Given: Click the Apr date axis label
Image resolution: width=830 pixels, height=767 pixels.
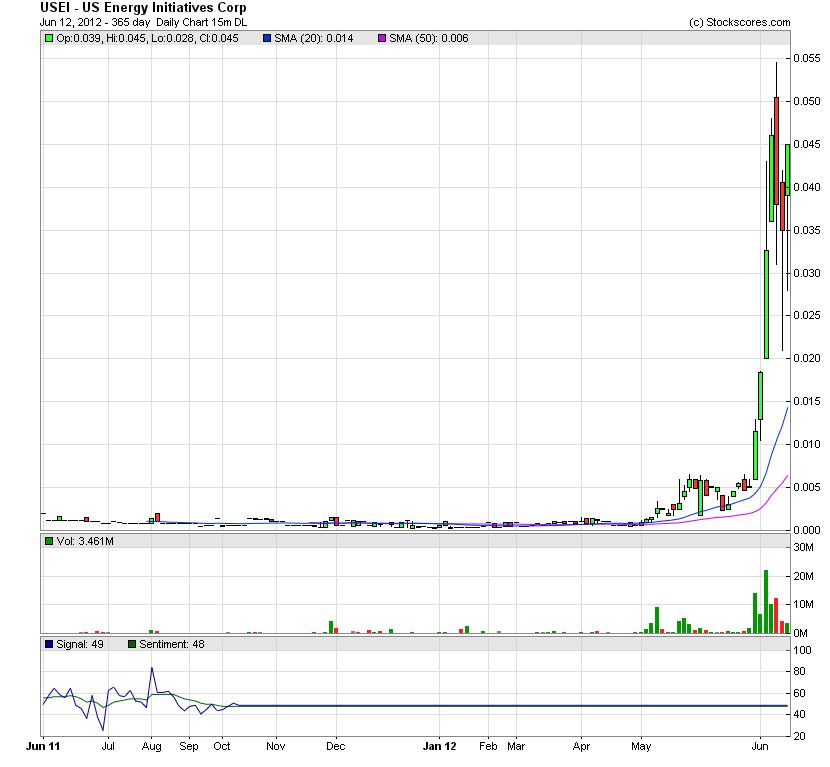Looking at the screenshot, I should click(581, 746).
